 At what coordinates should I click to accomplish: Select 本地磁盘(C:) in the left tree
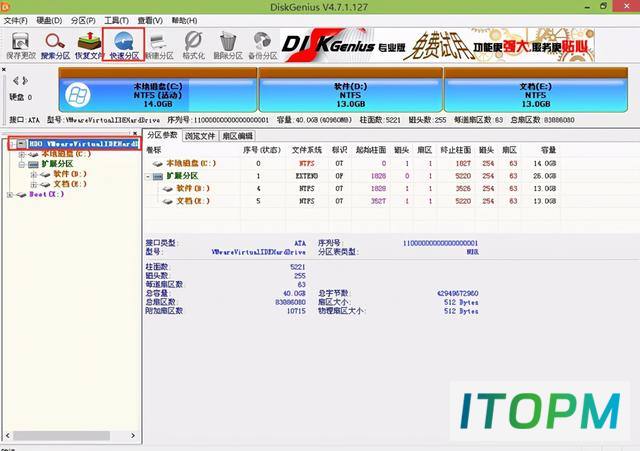(66, 154)
